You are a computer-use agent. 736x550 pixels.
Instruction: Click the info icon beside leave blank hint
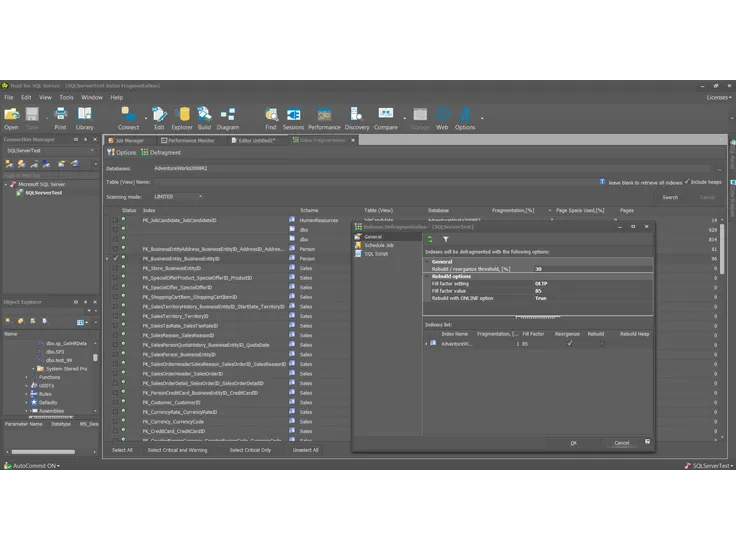pos(602,182)
